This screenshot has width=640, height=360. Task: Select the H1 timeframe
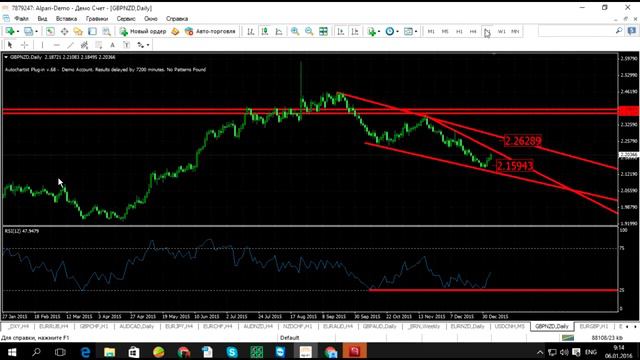coord(459,31)
